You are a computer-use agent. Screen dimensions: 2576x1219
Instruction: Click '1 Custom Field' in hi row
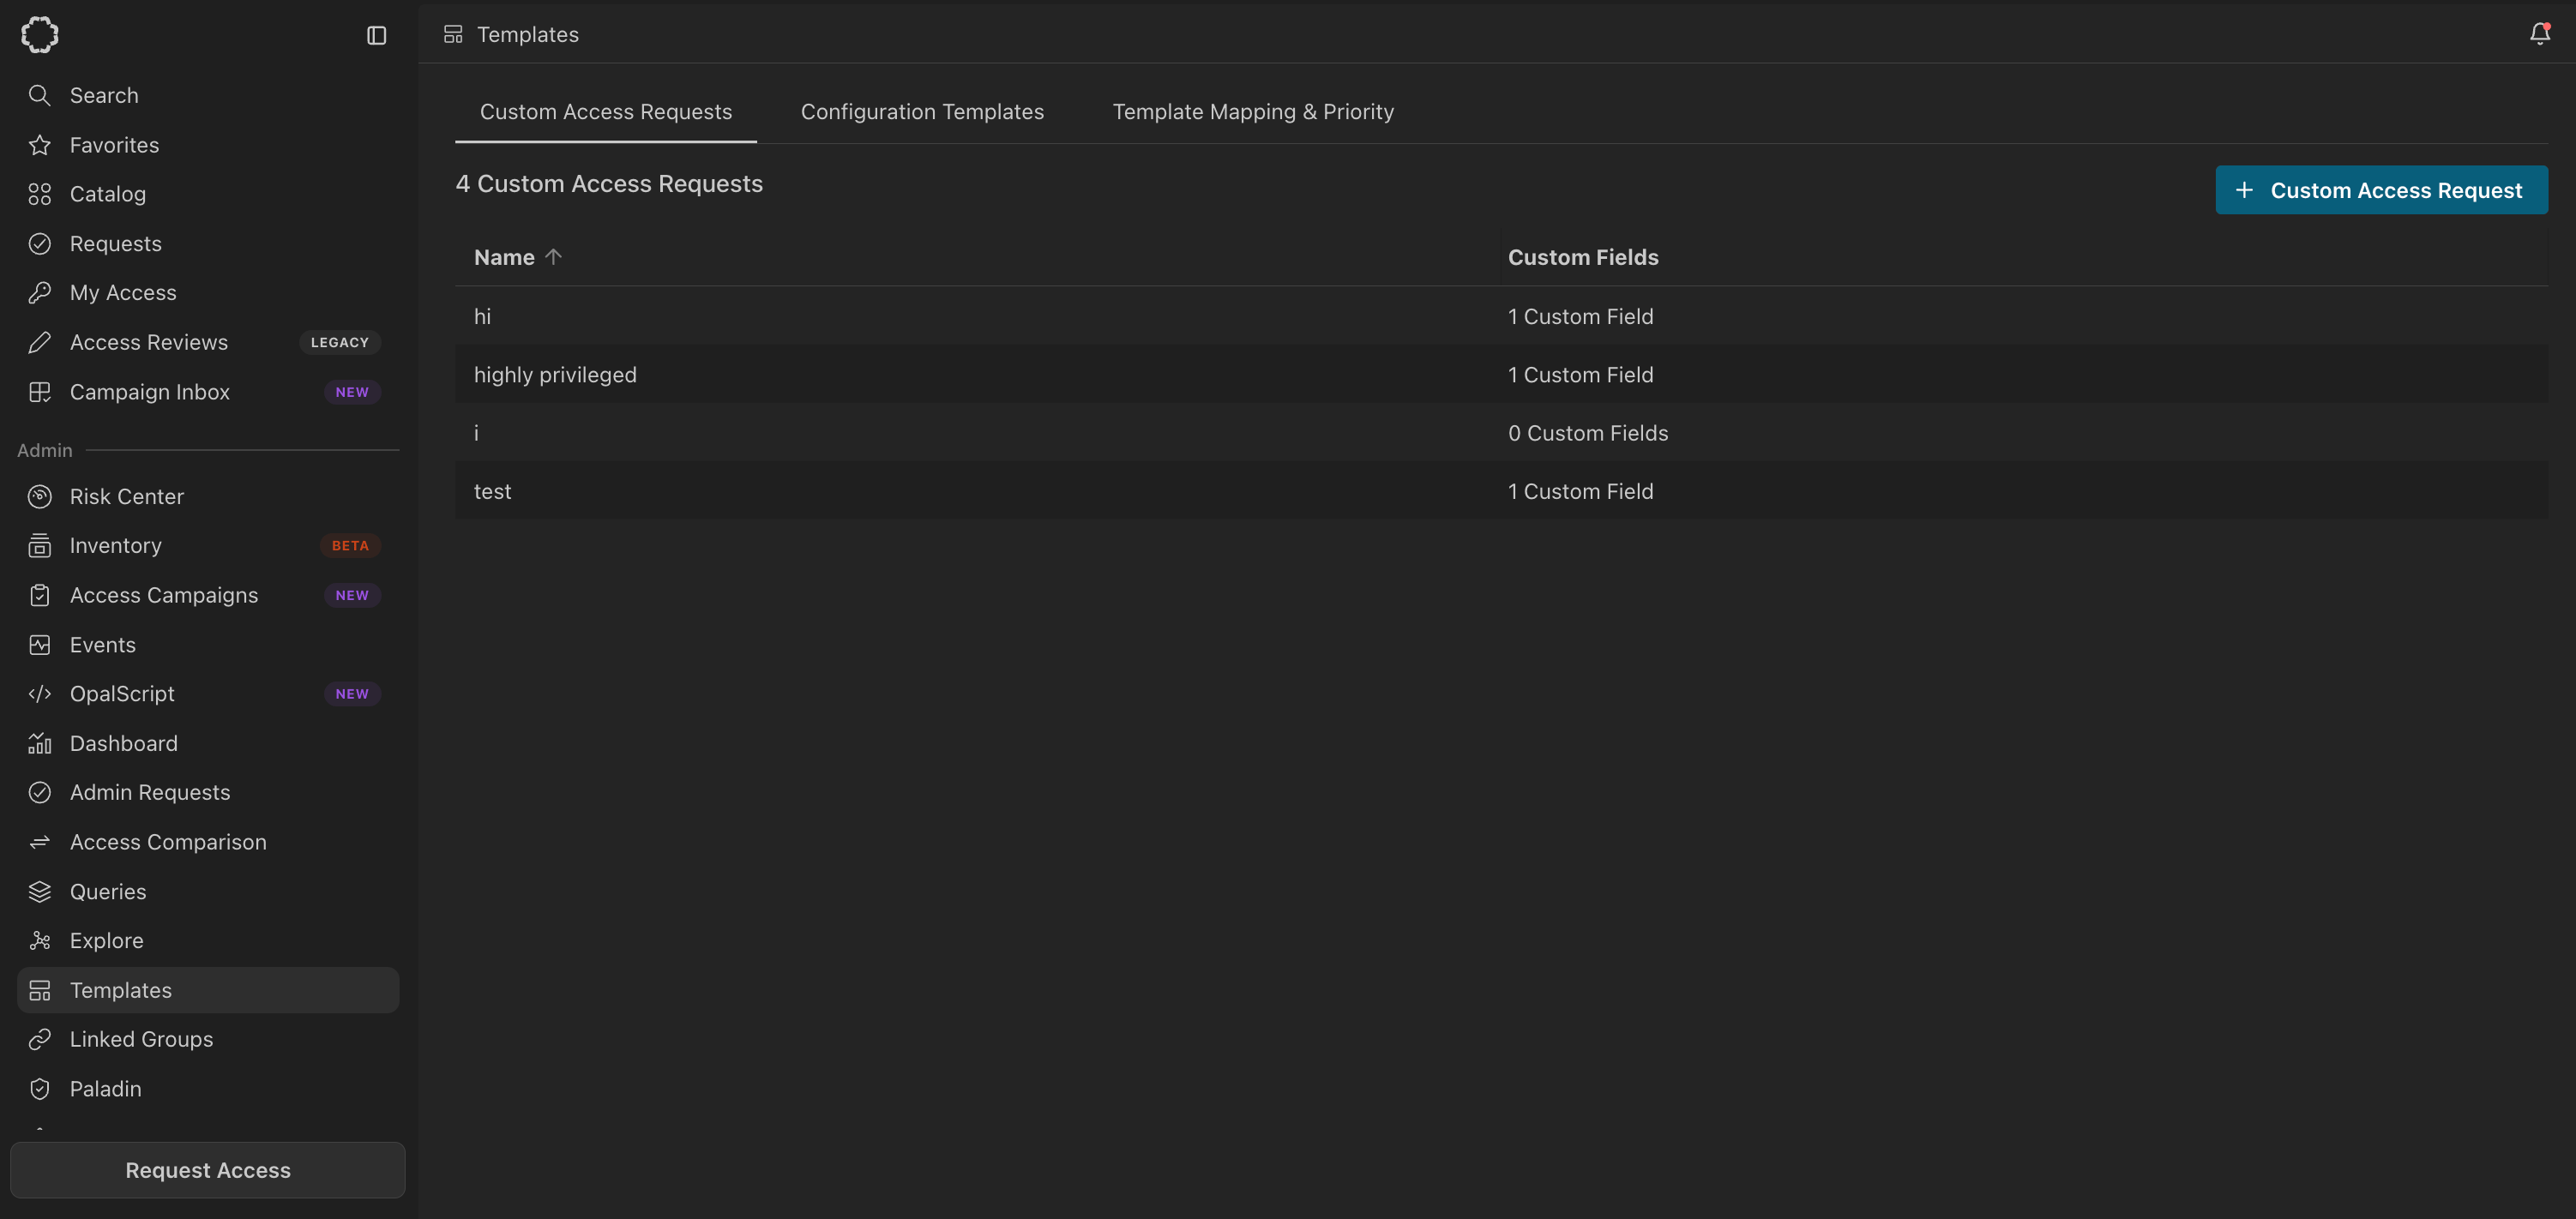point(1580,316)
